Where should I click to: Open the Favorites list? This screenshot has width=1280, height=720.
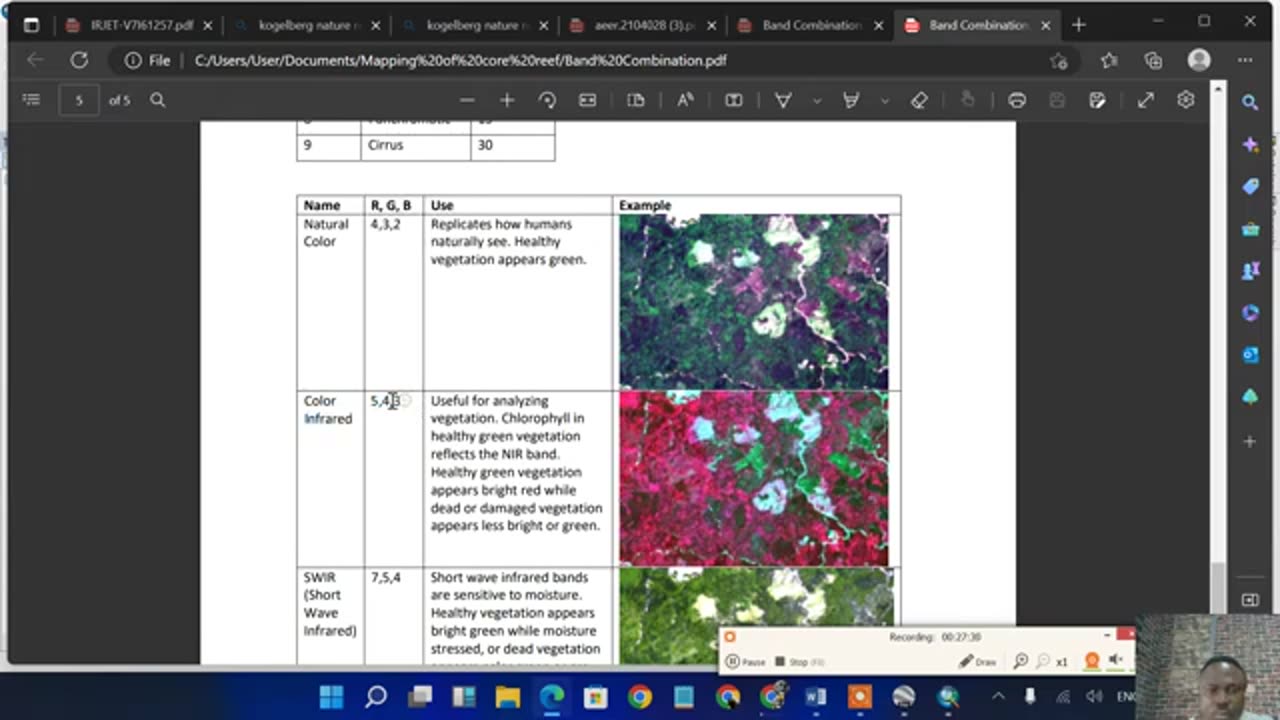pyautogui.click(x=1109, y=61)
